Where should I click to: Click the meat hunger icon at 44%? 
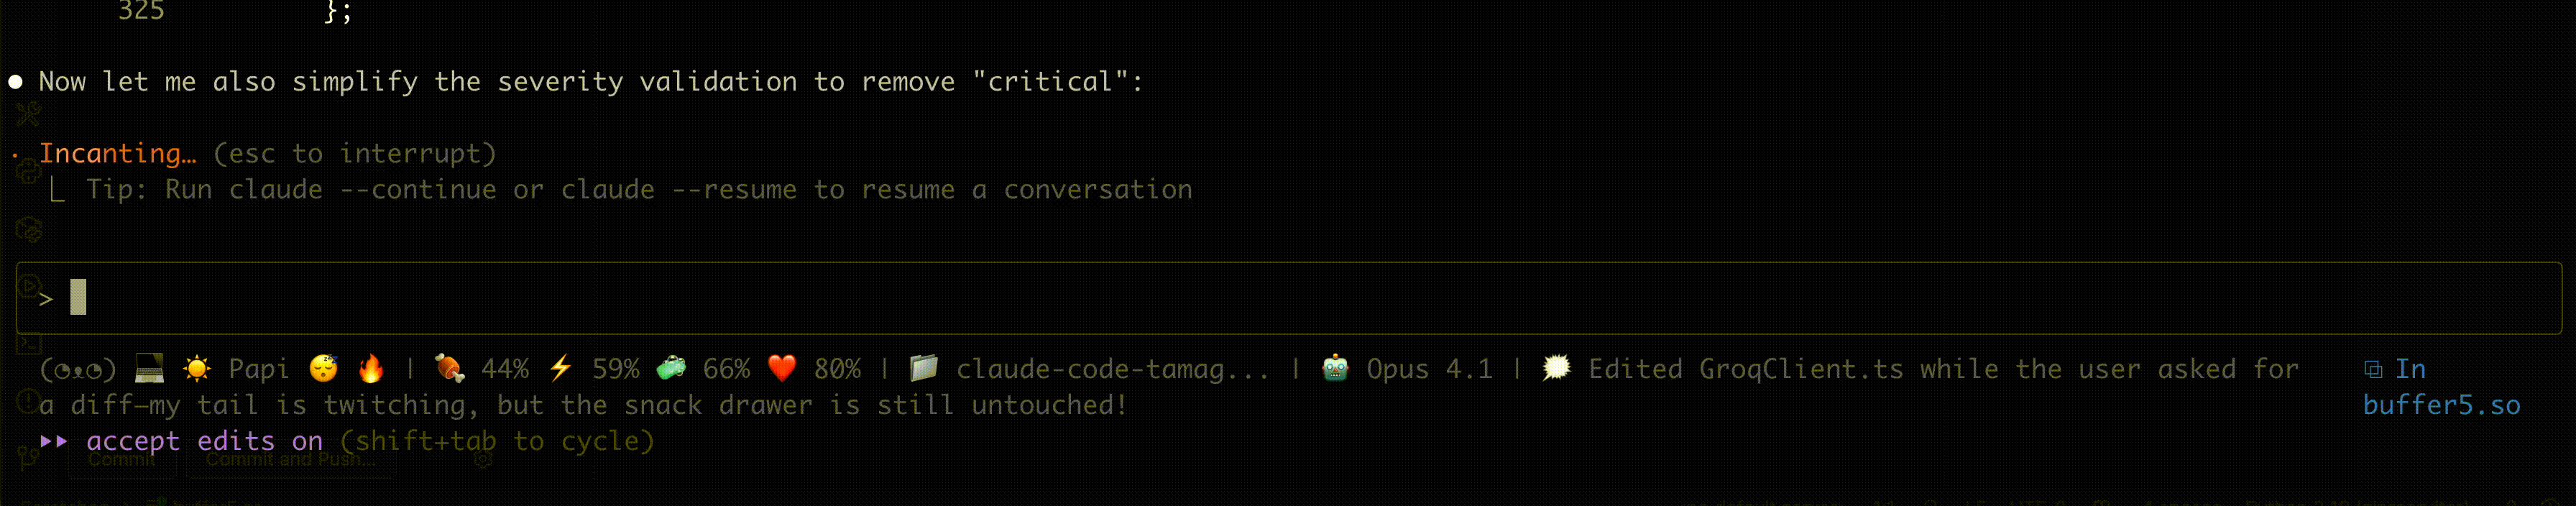(x=450, y=369)
